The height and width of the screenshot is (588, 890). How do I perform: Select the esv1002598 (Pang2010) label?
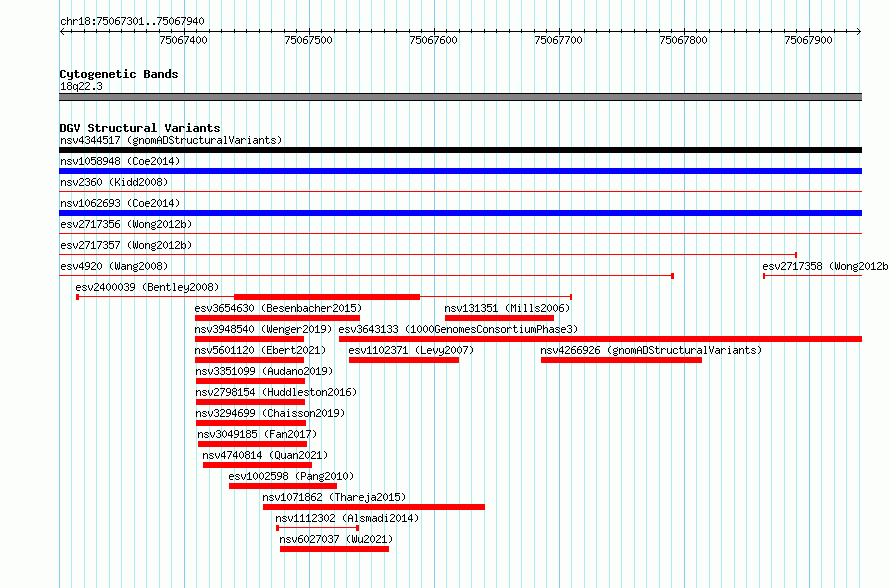[x=291, y=476]
